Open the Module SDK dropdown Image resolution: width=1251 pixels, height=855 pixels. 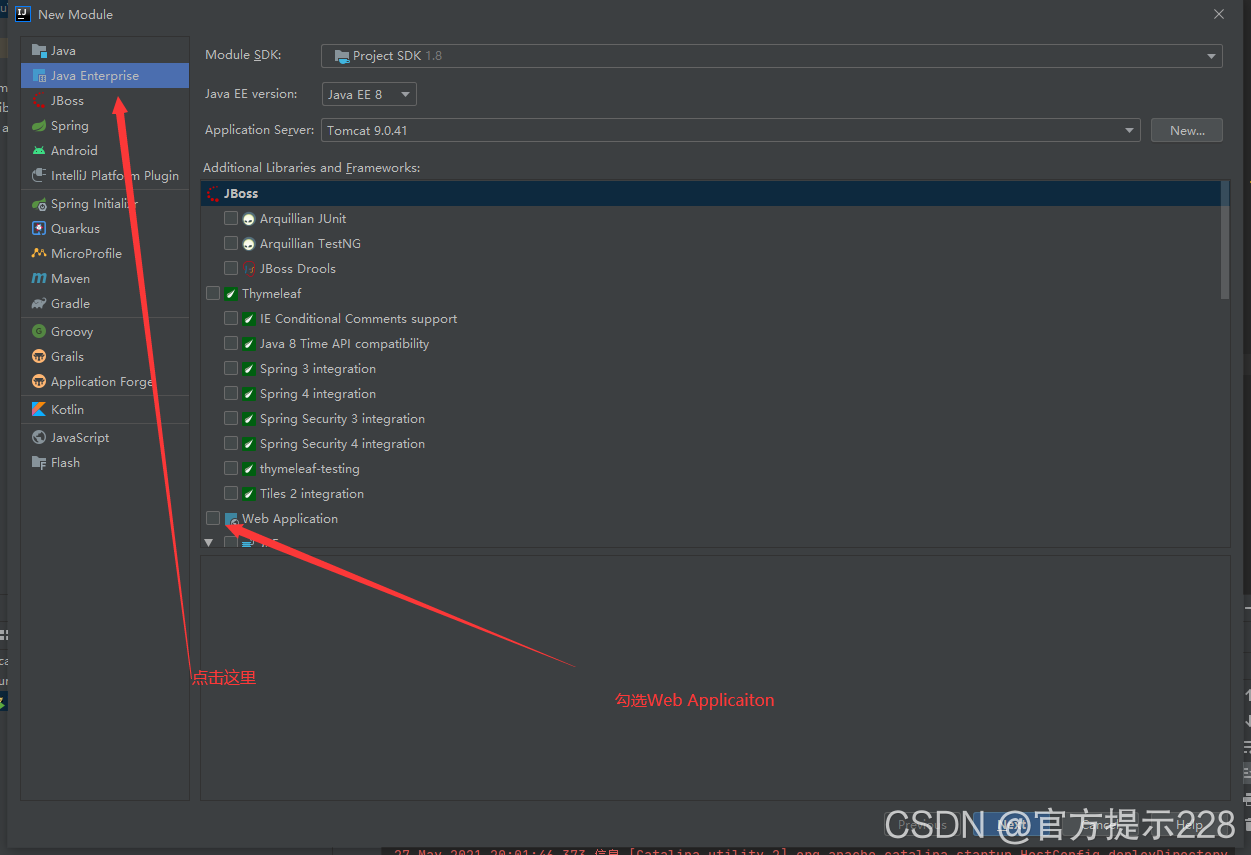click(x=771, y=56)
